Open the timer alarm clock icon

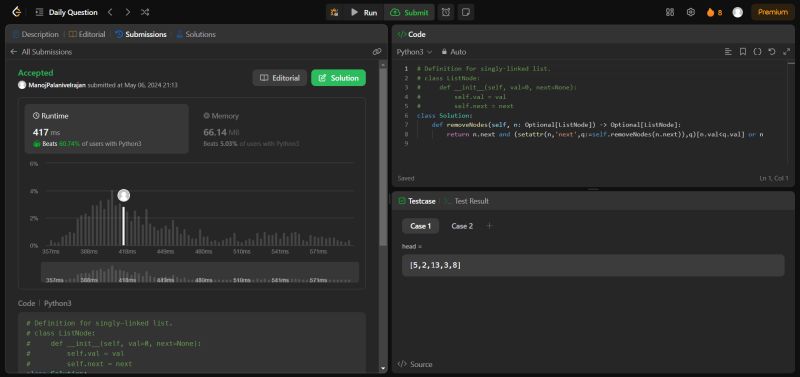[446, 12]
